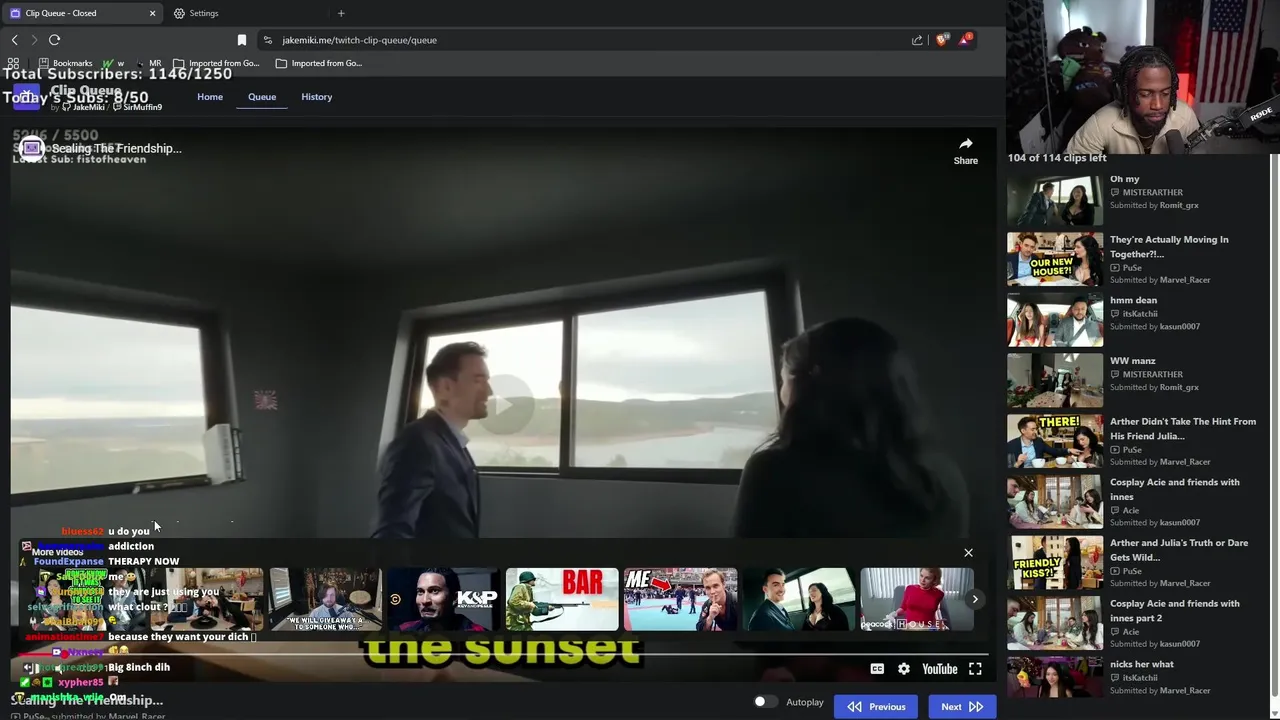
Task: Open the video player settings gear
Action: (x=904, y=669)
